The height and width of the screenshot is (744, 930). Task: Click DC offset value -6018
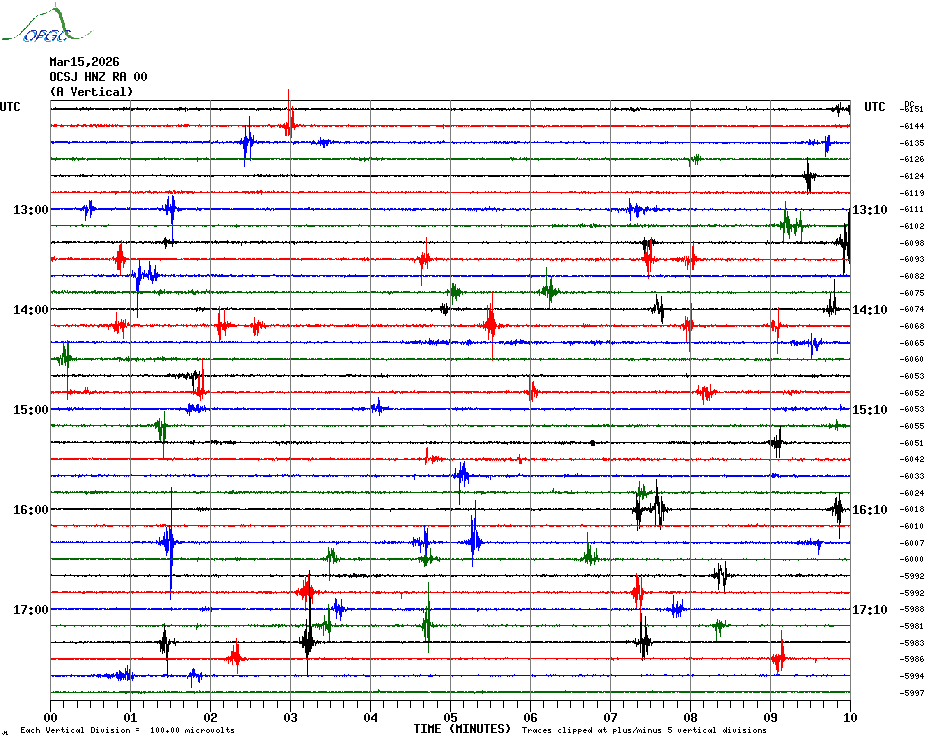pyautogui.click(x=912, y=509)
